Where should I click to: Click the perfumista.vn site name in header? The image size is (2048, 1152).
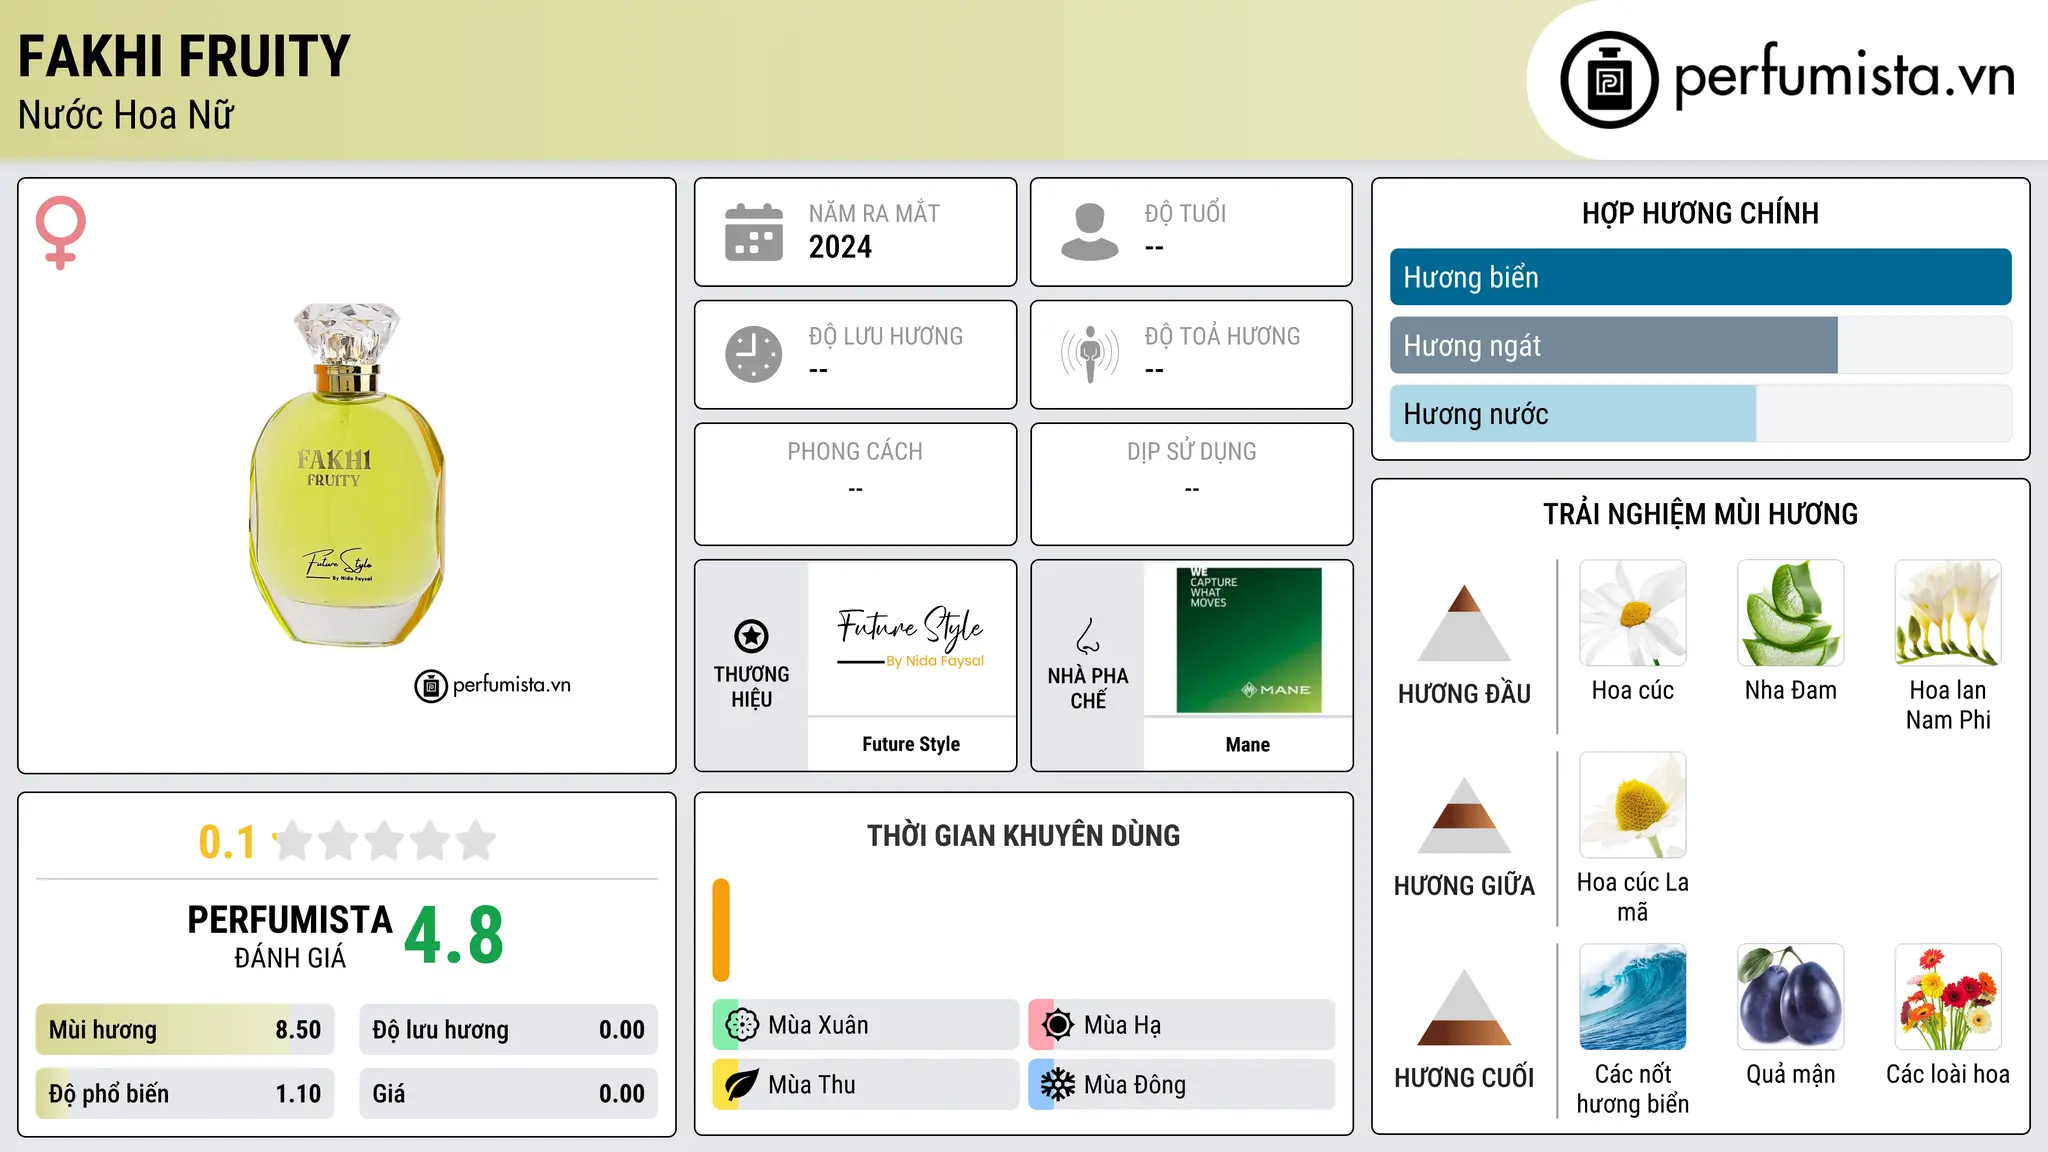(1844, 76)
